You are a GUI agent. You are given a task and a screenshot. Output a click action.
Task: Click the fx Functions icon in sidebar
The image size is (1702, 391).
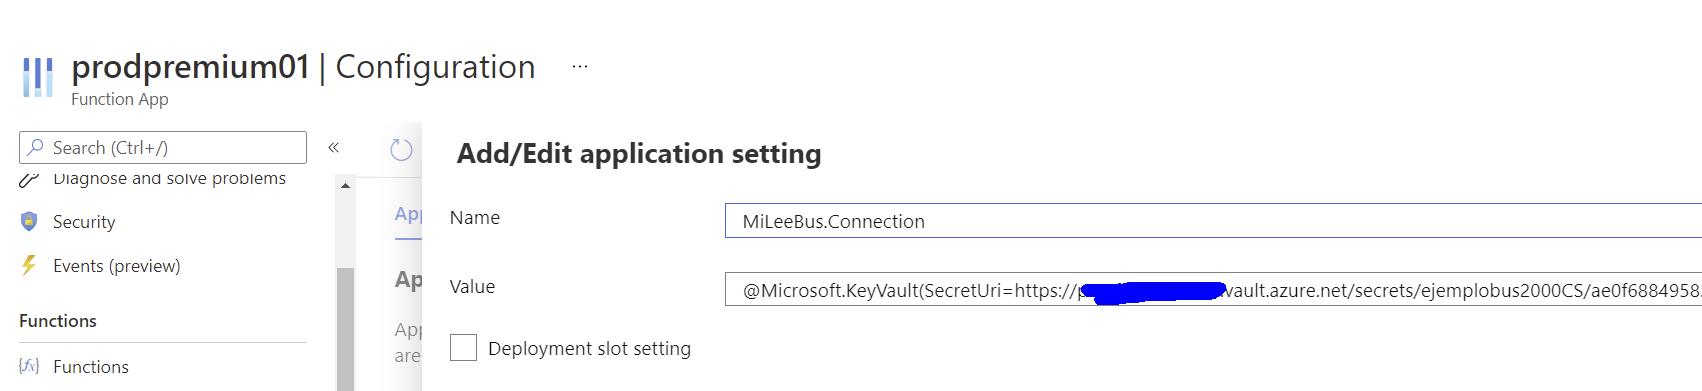[29, 366]
